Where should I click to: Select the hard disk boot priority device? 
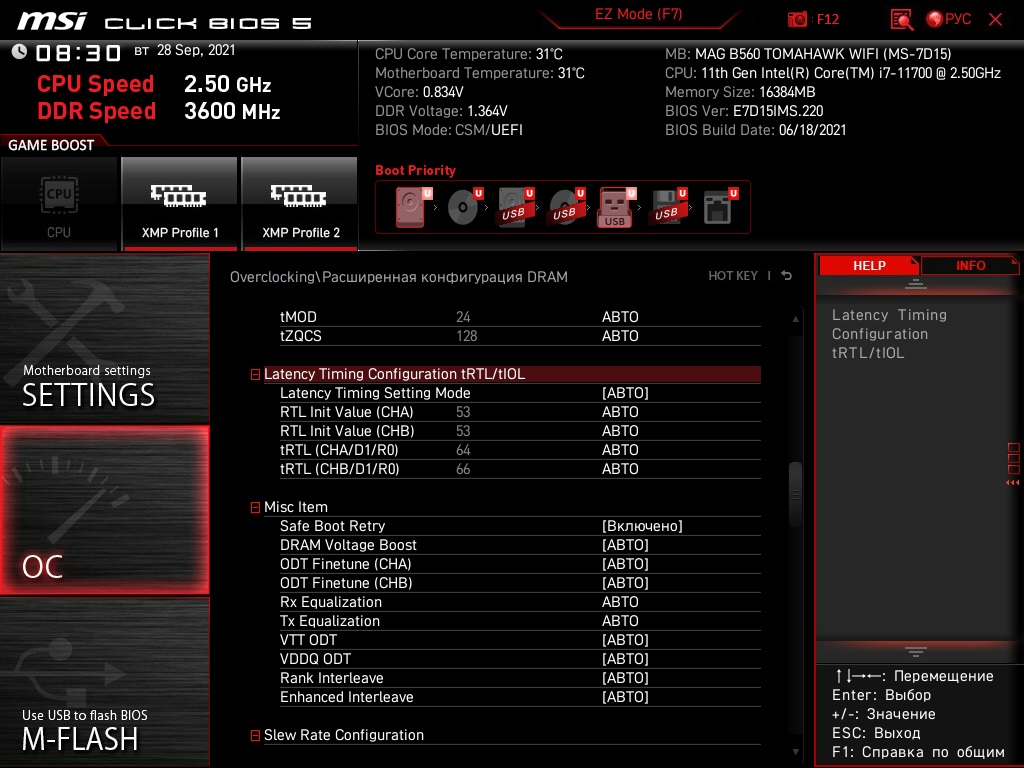(411, 206)
